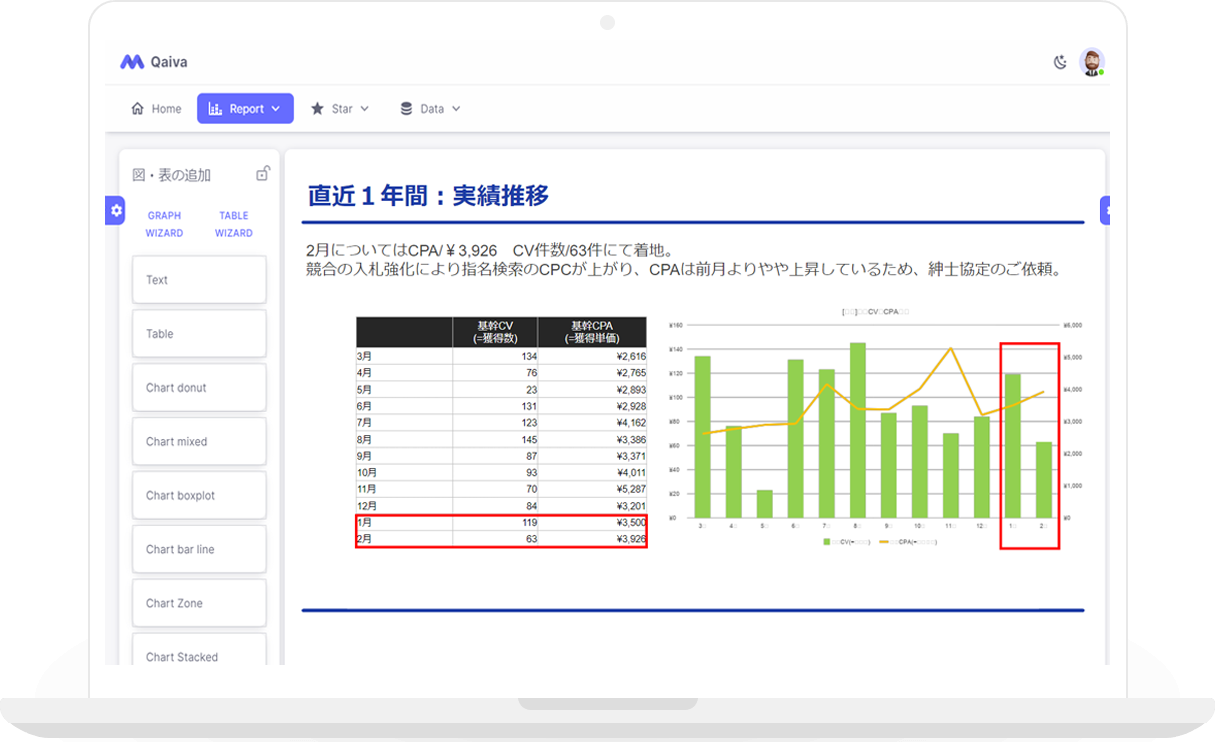The height and width of the screenshot is (742, 1215).
Task: Add a Chart boxplot element
Action: tap(199, 496)
